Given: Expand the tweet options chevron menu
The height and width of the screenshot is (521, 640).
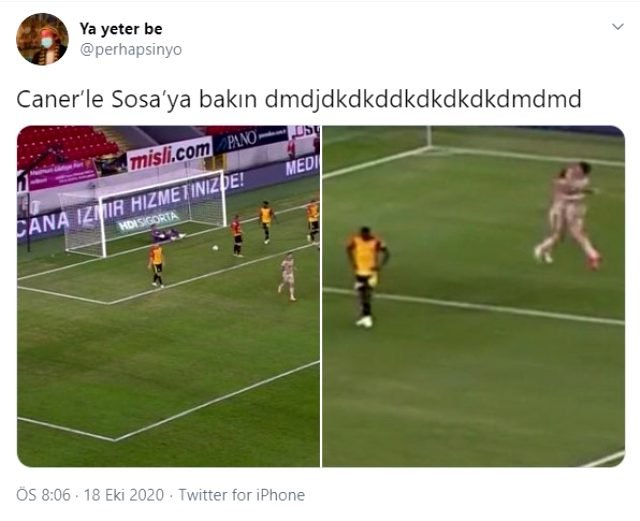Looking at the screenshot, I should point(618,27).
